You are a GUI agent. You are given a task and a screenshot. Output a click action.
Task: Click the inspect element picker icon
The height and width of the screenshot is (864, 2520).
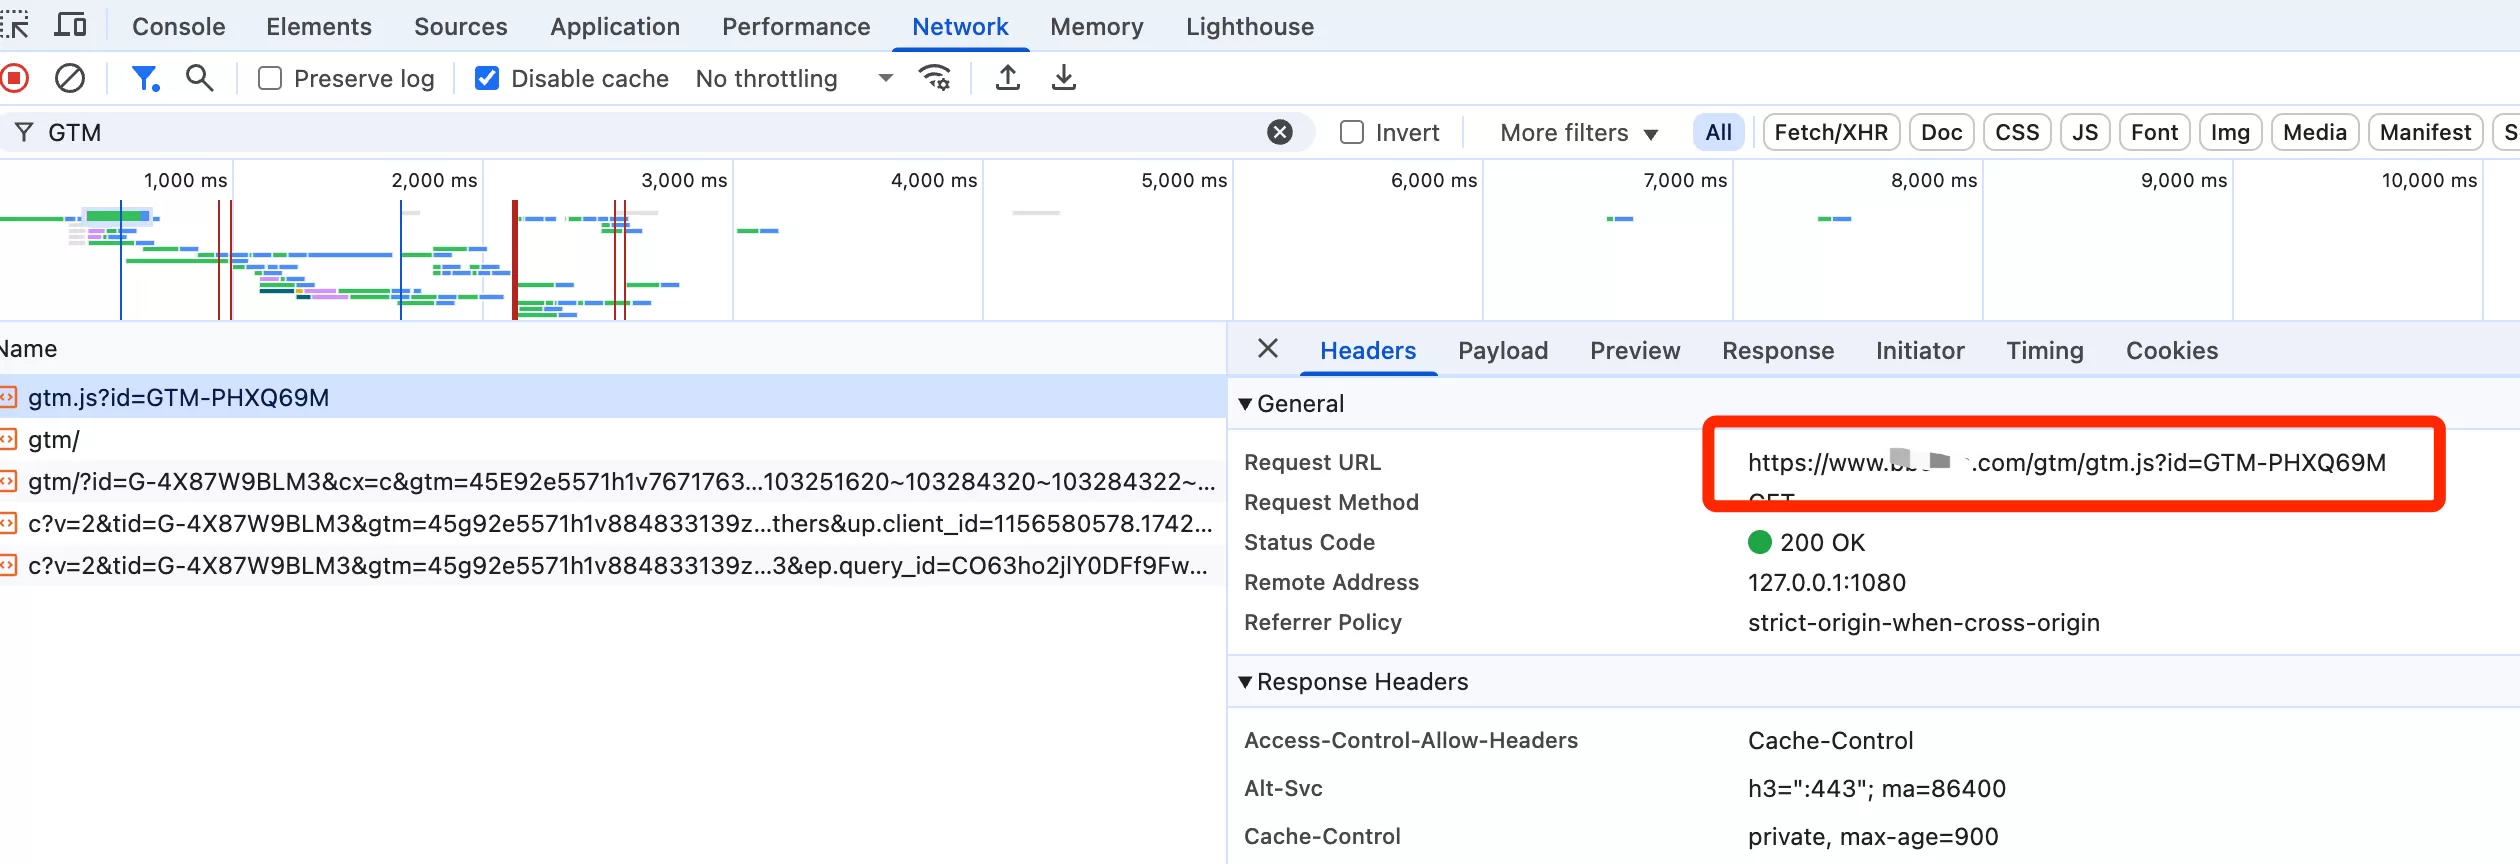pos(14,25)
